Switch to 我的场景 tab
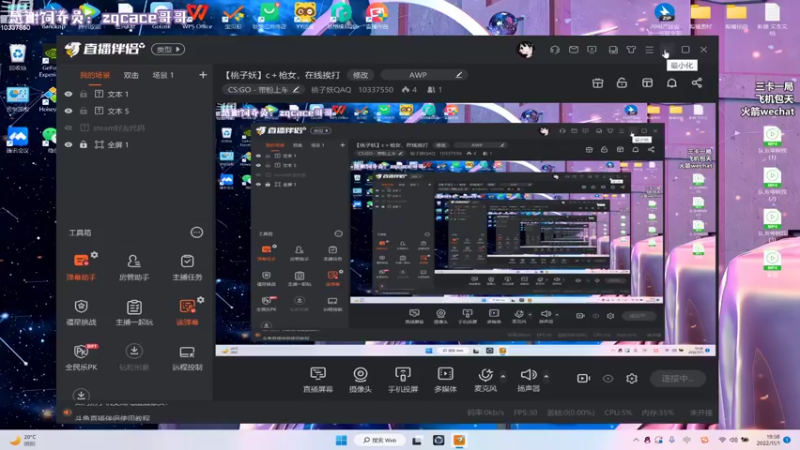The height and width of the screenshot is (450, 800). 95,76
